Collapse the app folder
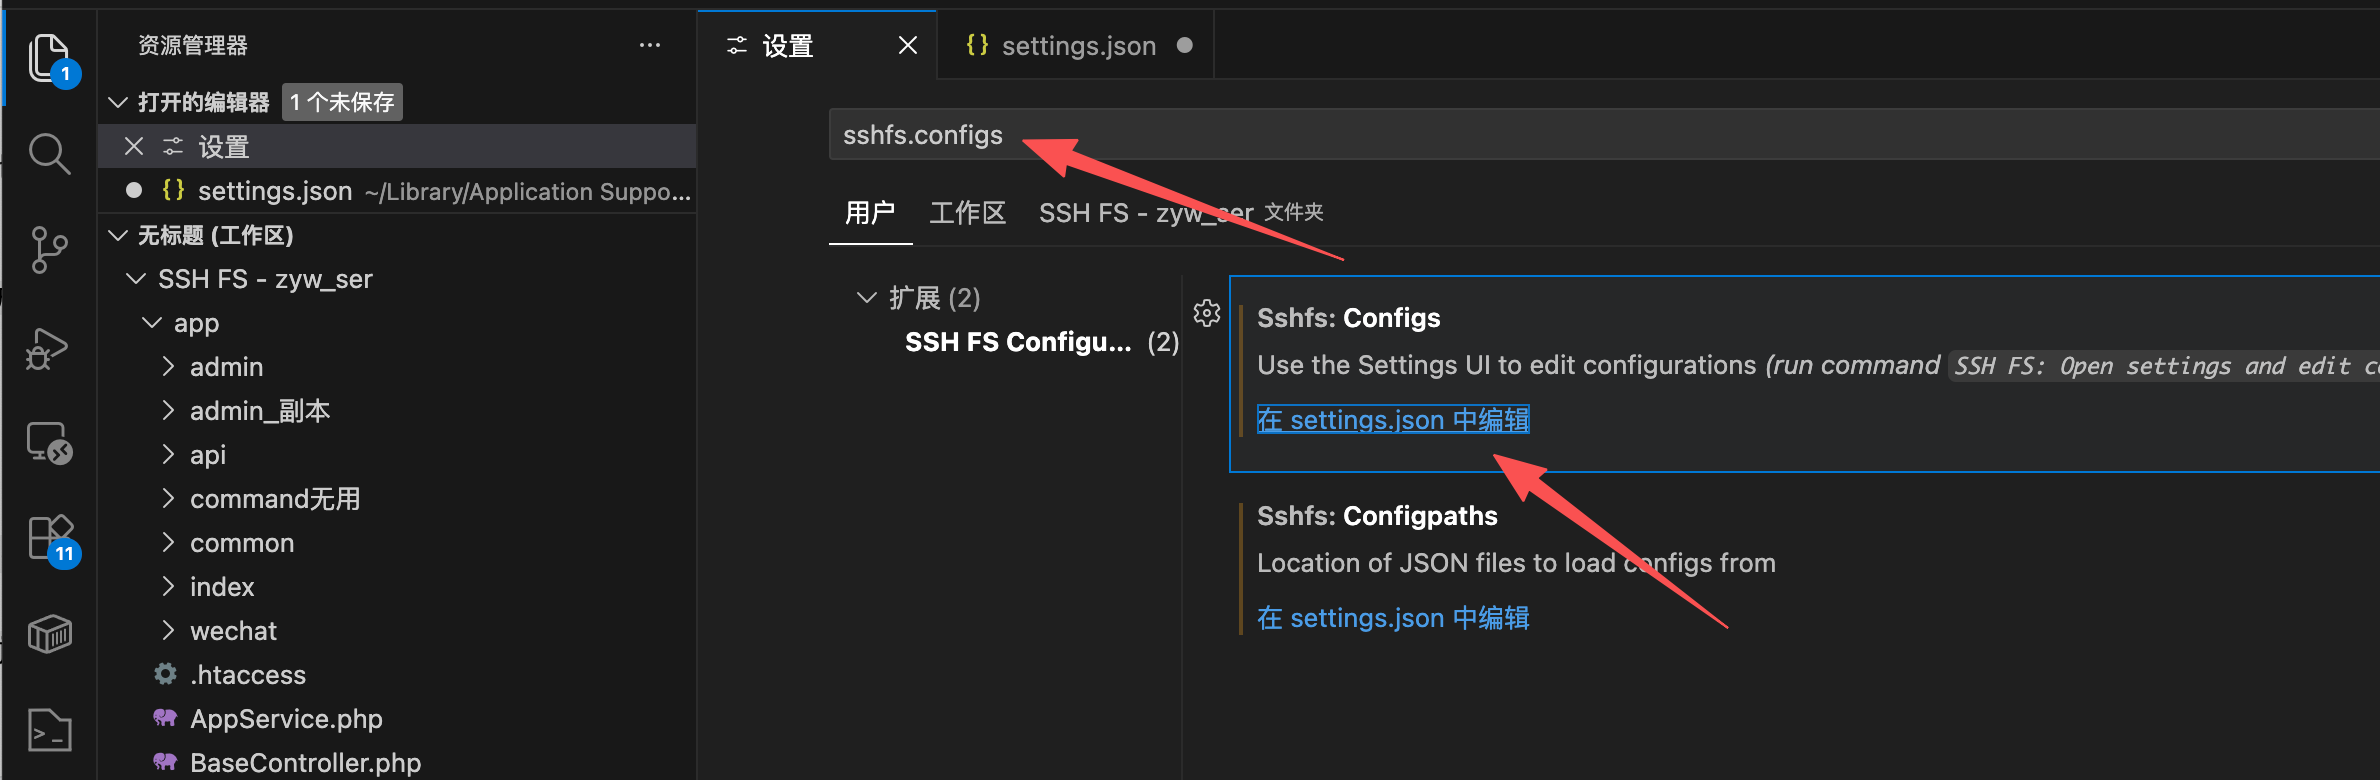This screenshot has width=2380, height=780. (x=152, y=323)
